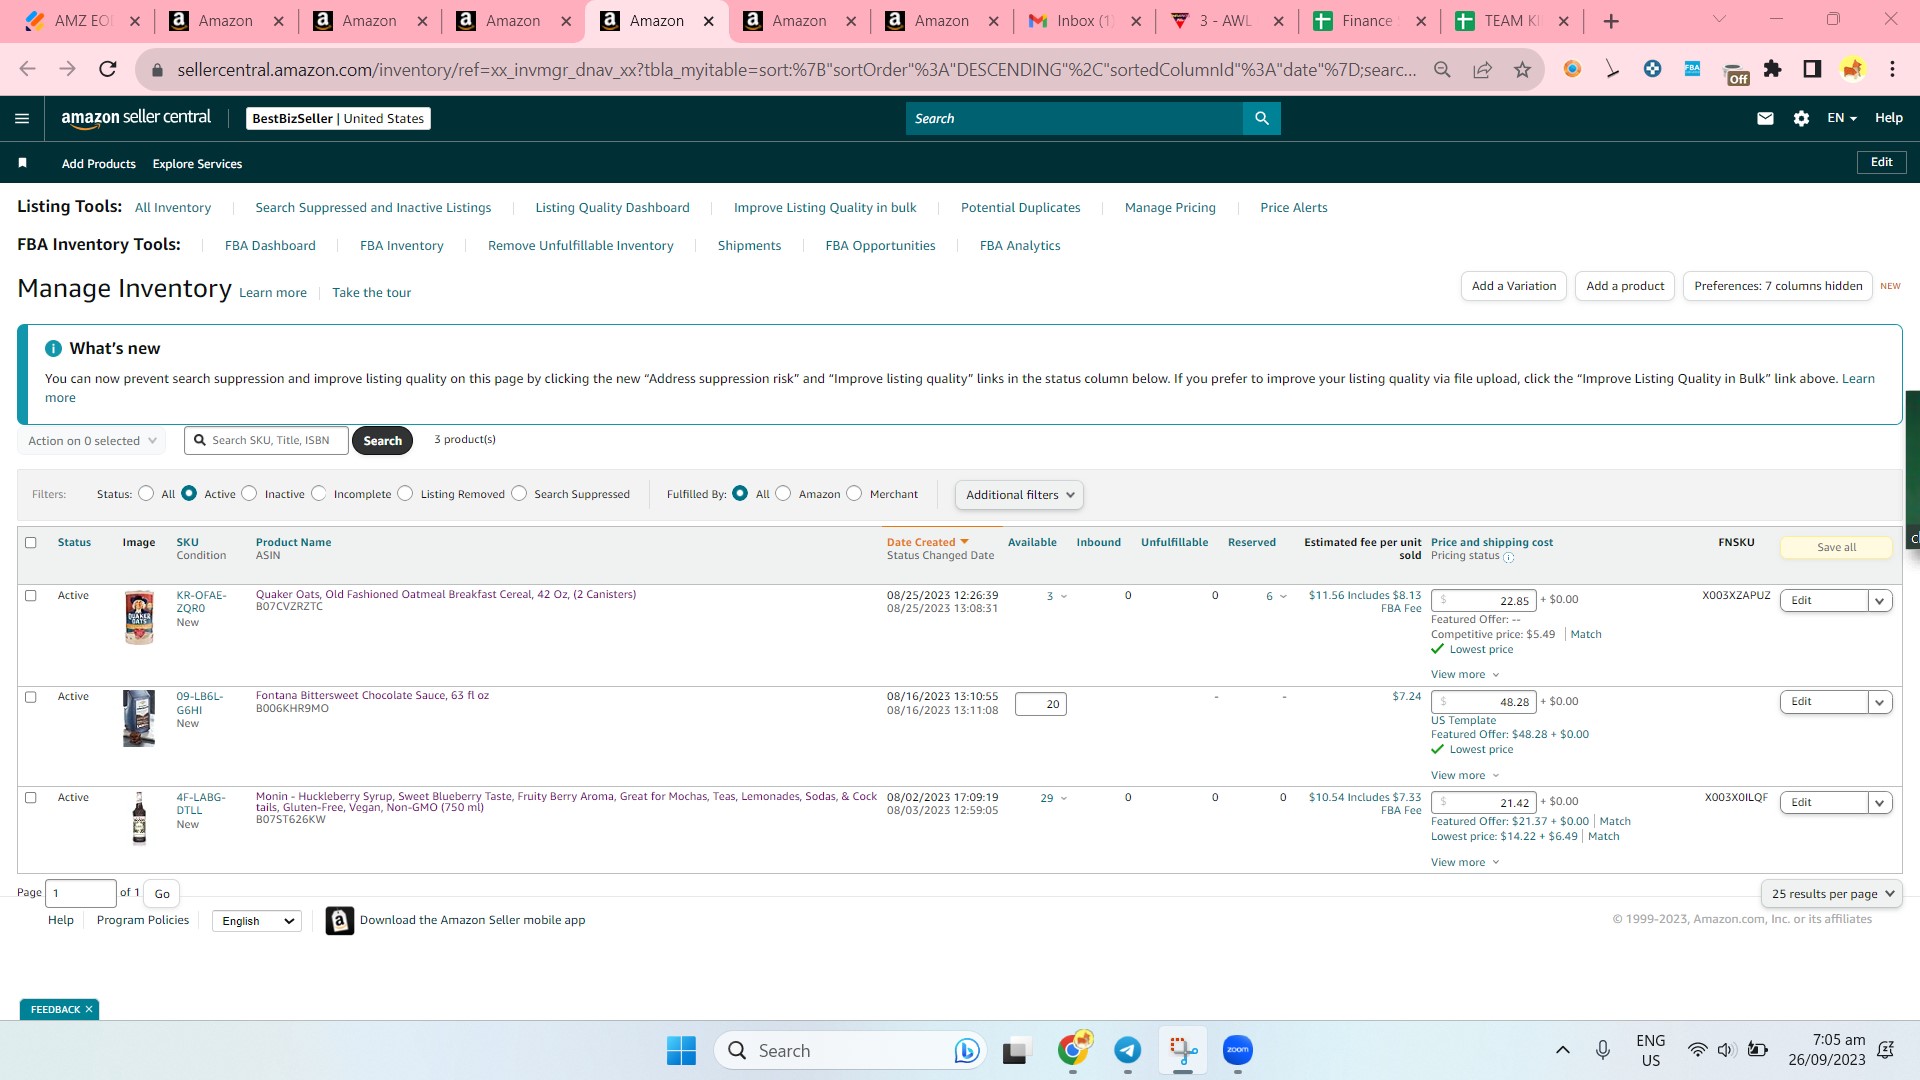Screen dimensions: 1920x1080
Task: Go back in browser history
Action: (27, 69)
